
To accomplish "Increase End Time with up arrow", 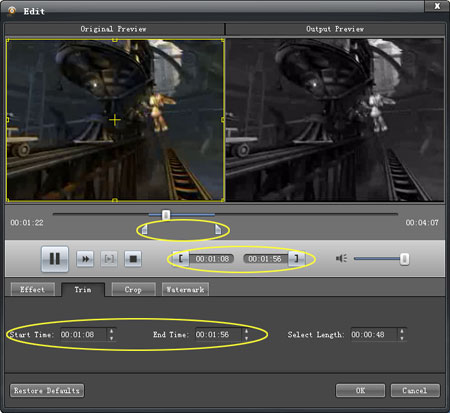I will point(246,331).
